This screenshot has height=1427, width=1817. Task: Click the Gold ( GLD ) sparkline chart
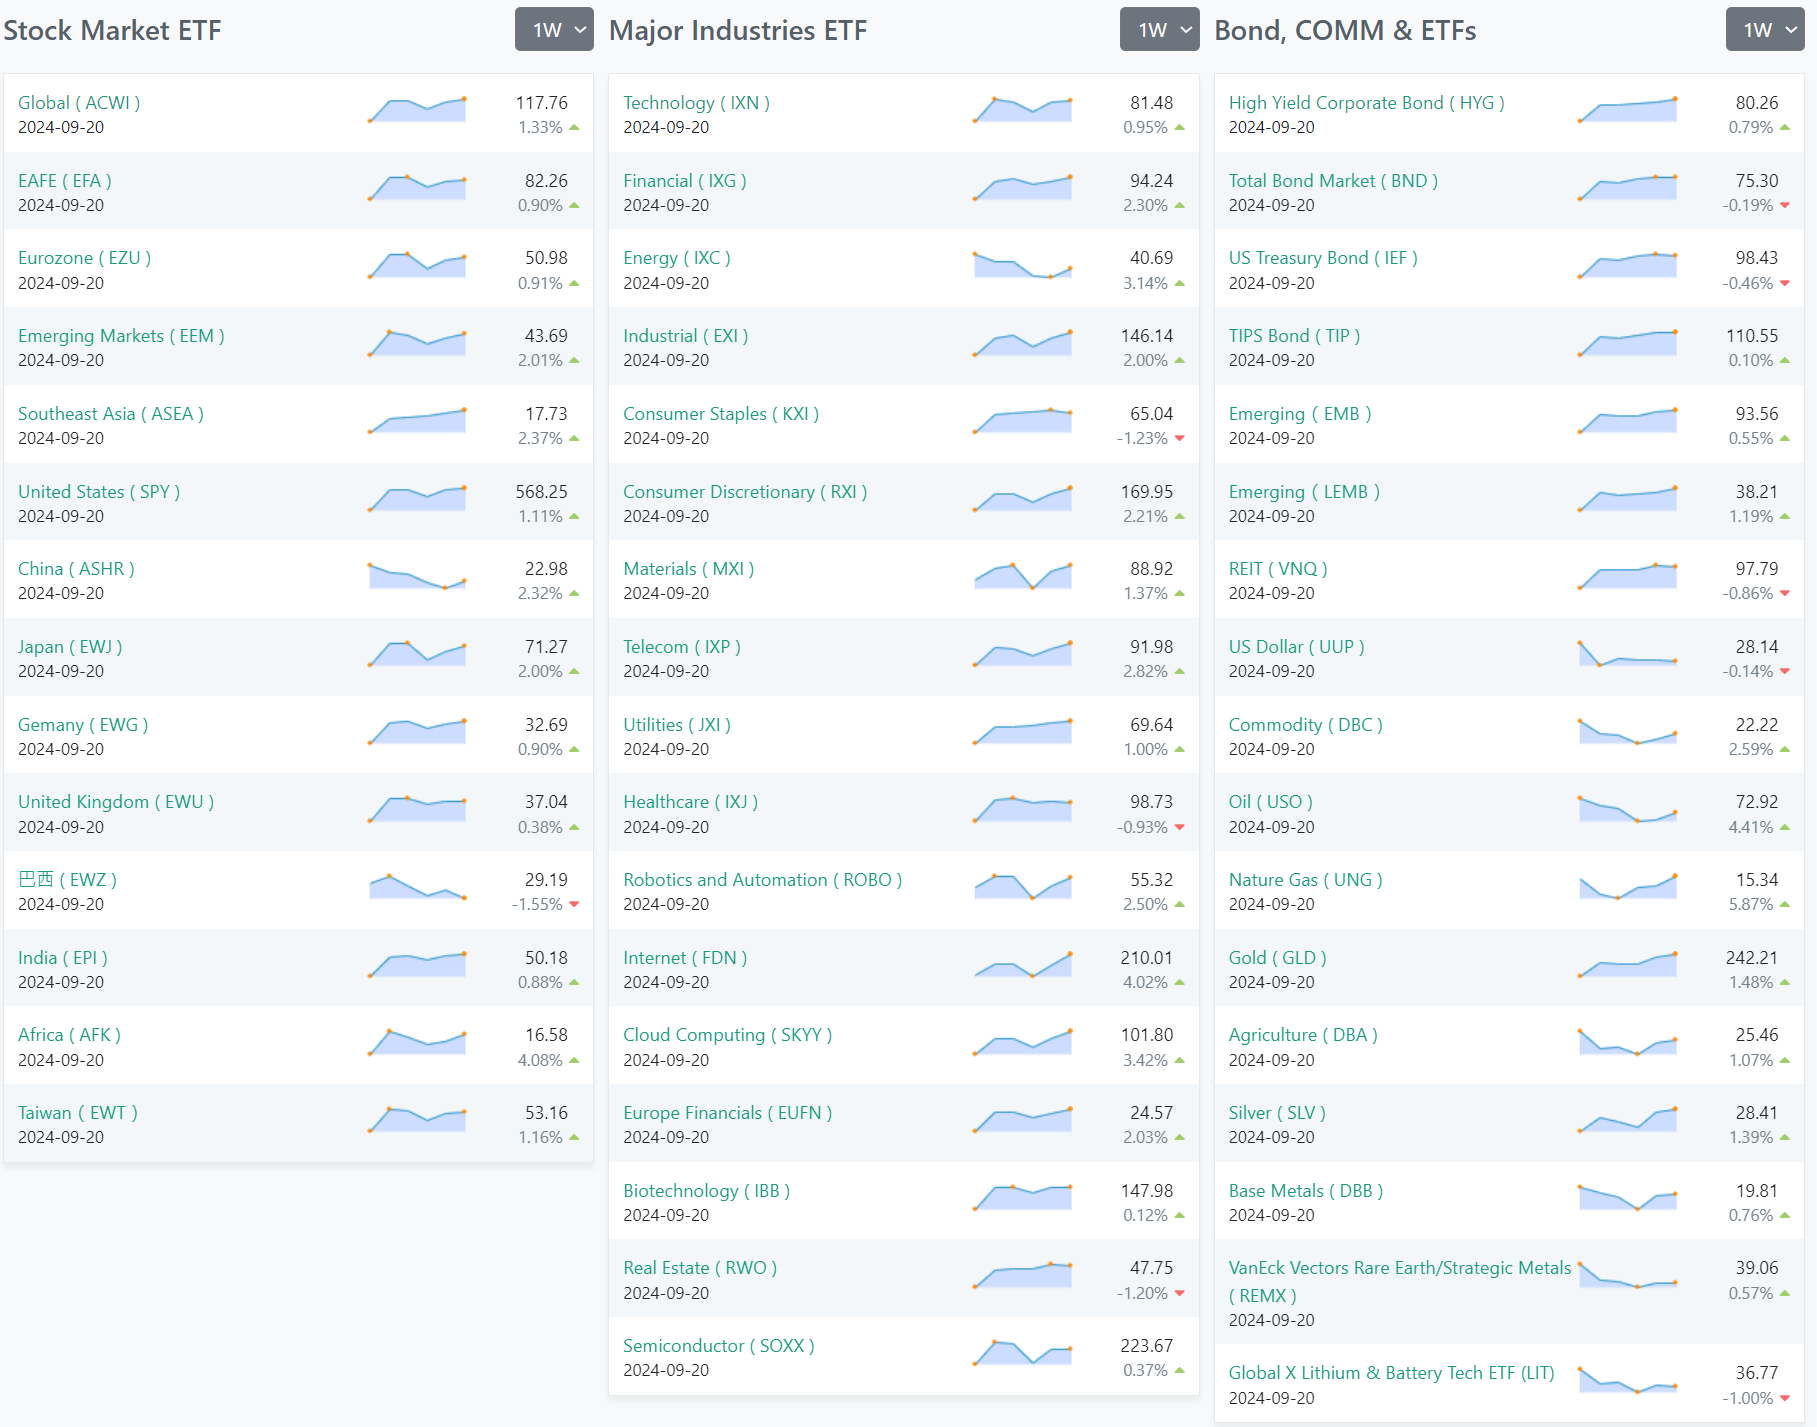click(1627, 965)
